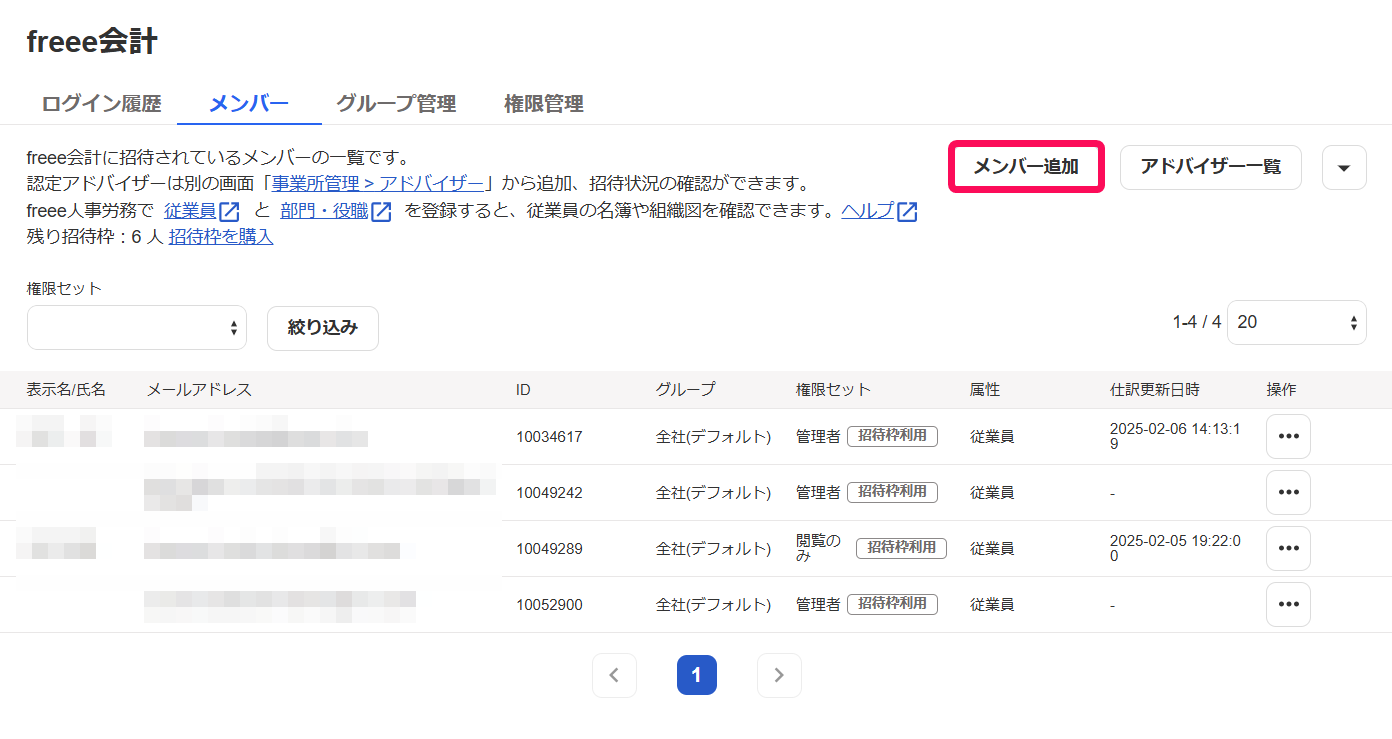Click 従業員 attribute in row 10049242
The image size is (1392, 739).
tap(992, 493)
